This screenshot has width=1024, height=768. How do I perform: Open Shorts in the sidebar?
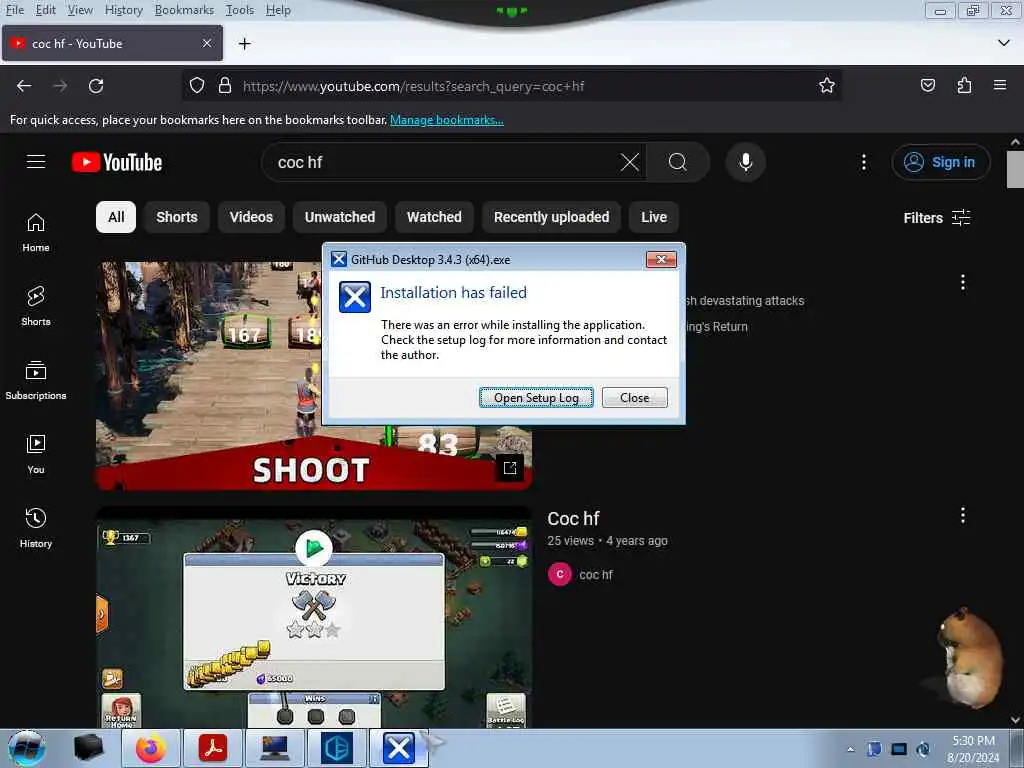pos(36,306)
